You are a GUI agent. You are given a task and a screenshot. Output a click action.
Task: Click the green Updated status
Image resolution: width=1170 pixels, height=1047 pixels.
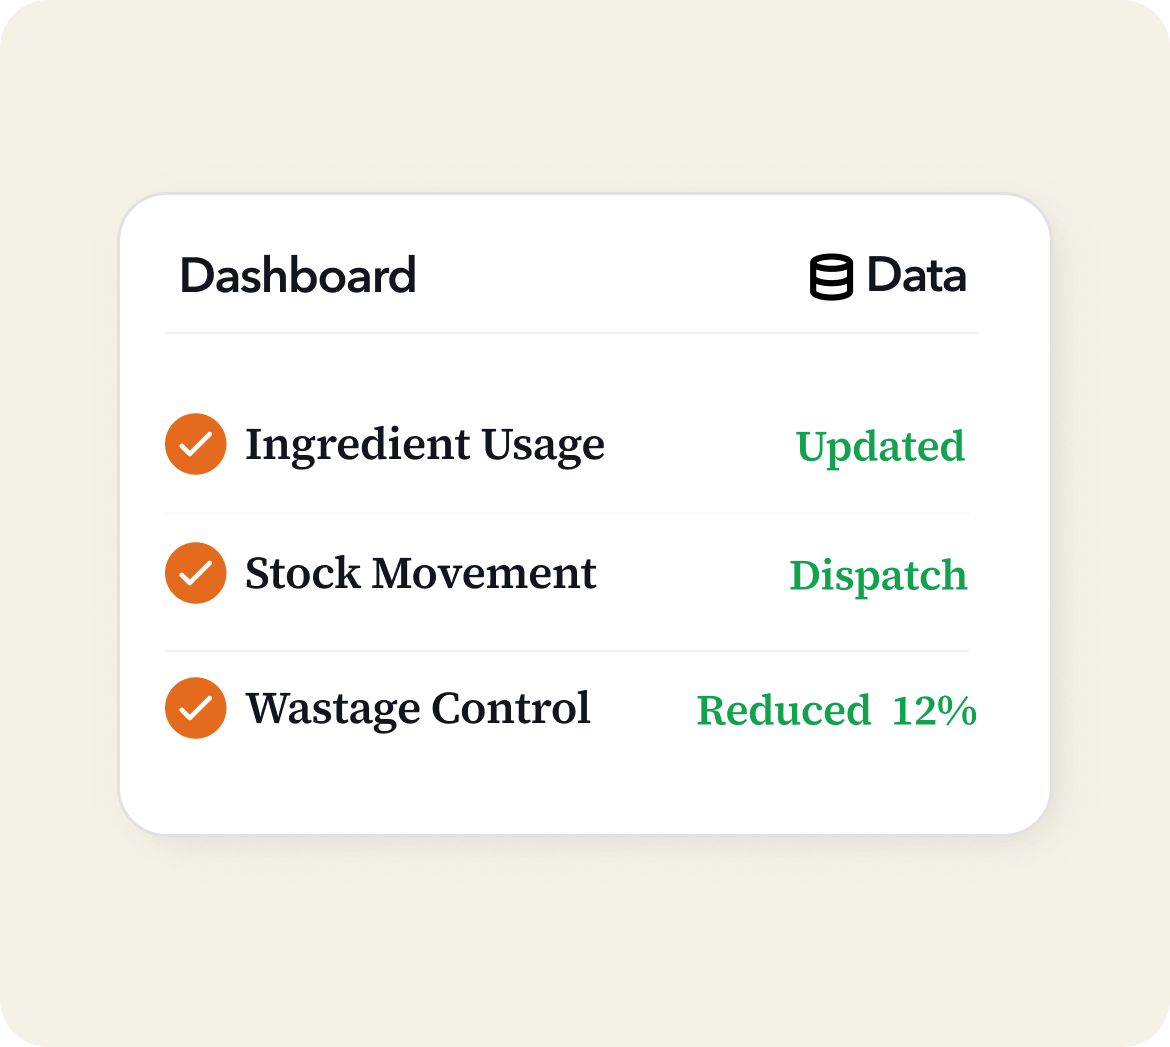(x=880, y=446)
